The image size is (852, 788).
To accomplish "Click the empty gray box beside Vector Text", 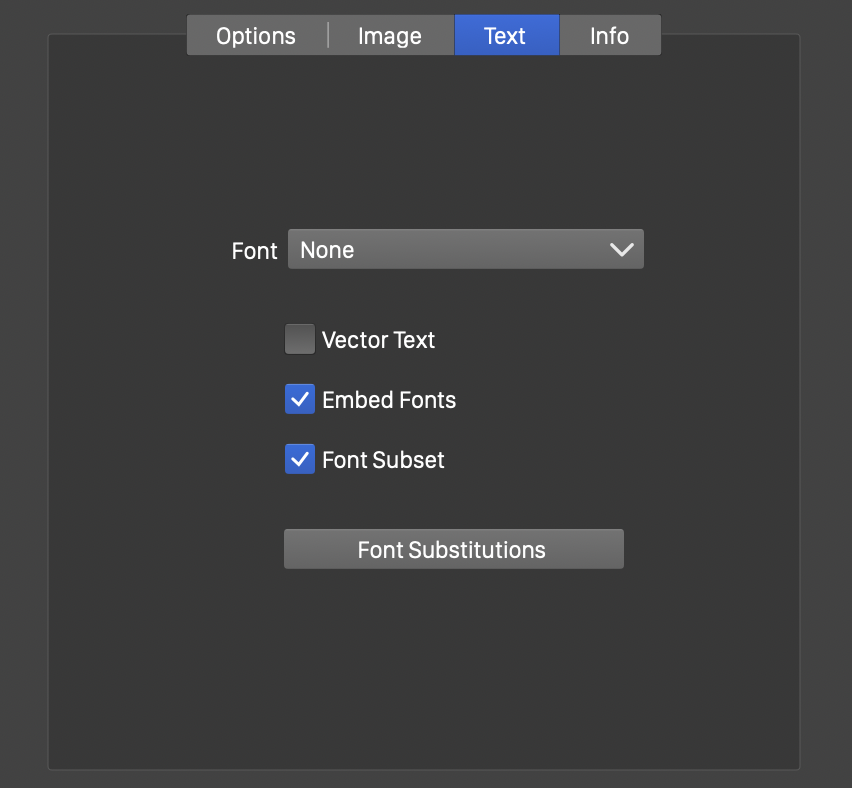I will 300,340.
